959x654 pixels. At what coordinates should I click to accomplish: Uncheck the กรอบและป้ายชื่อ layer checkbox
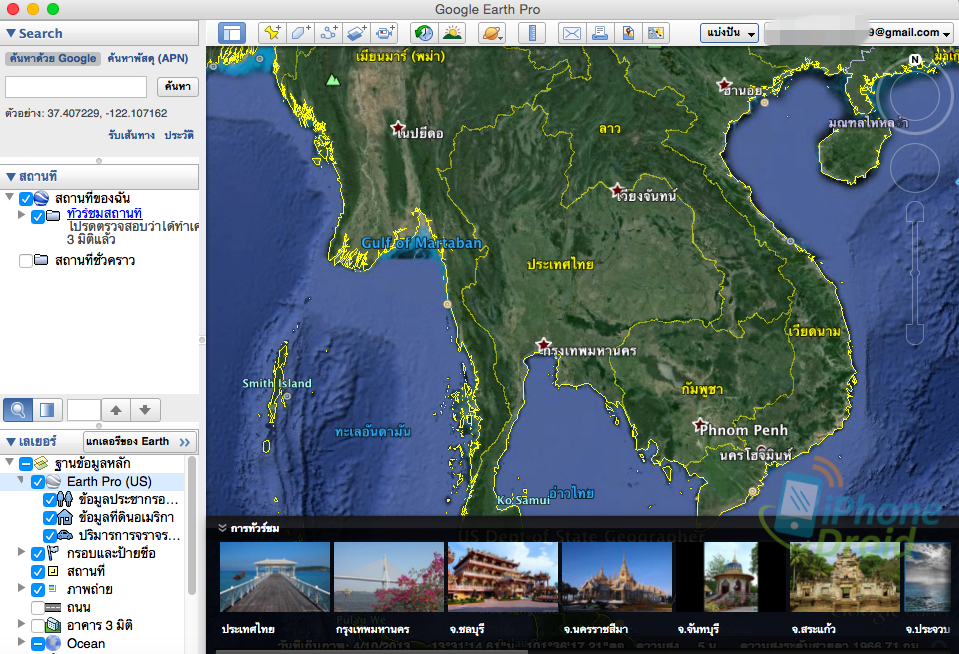[x=38, y=554]
